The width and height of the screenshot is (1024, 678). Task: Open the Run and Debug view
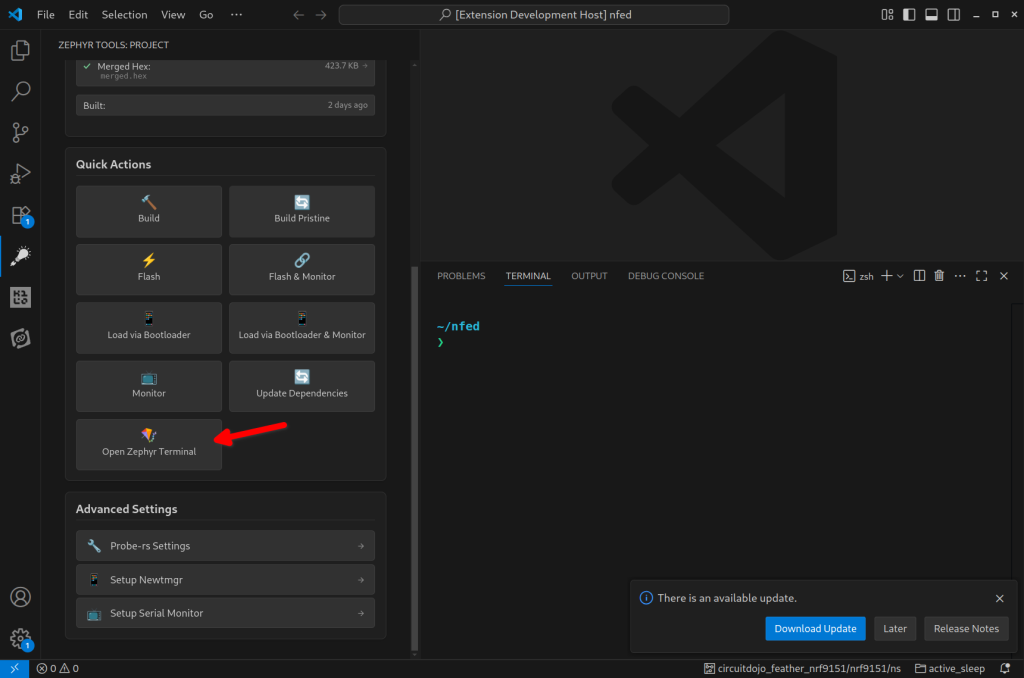tap(20, 174)
